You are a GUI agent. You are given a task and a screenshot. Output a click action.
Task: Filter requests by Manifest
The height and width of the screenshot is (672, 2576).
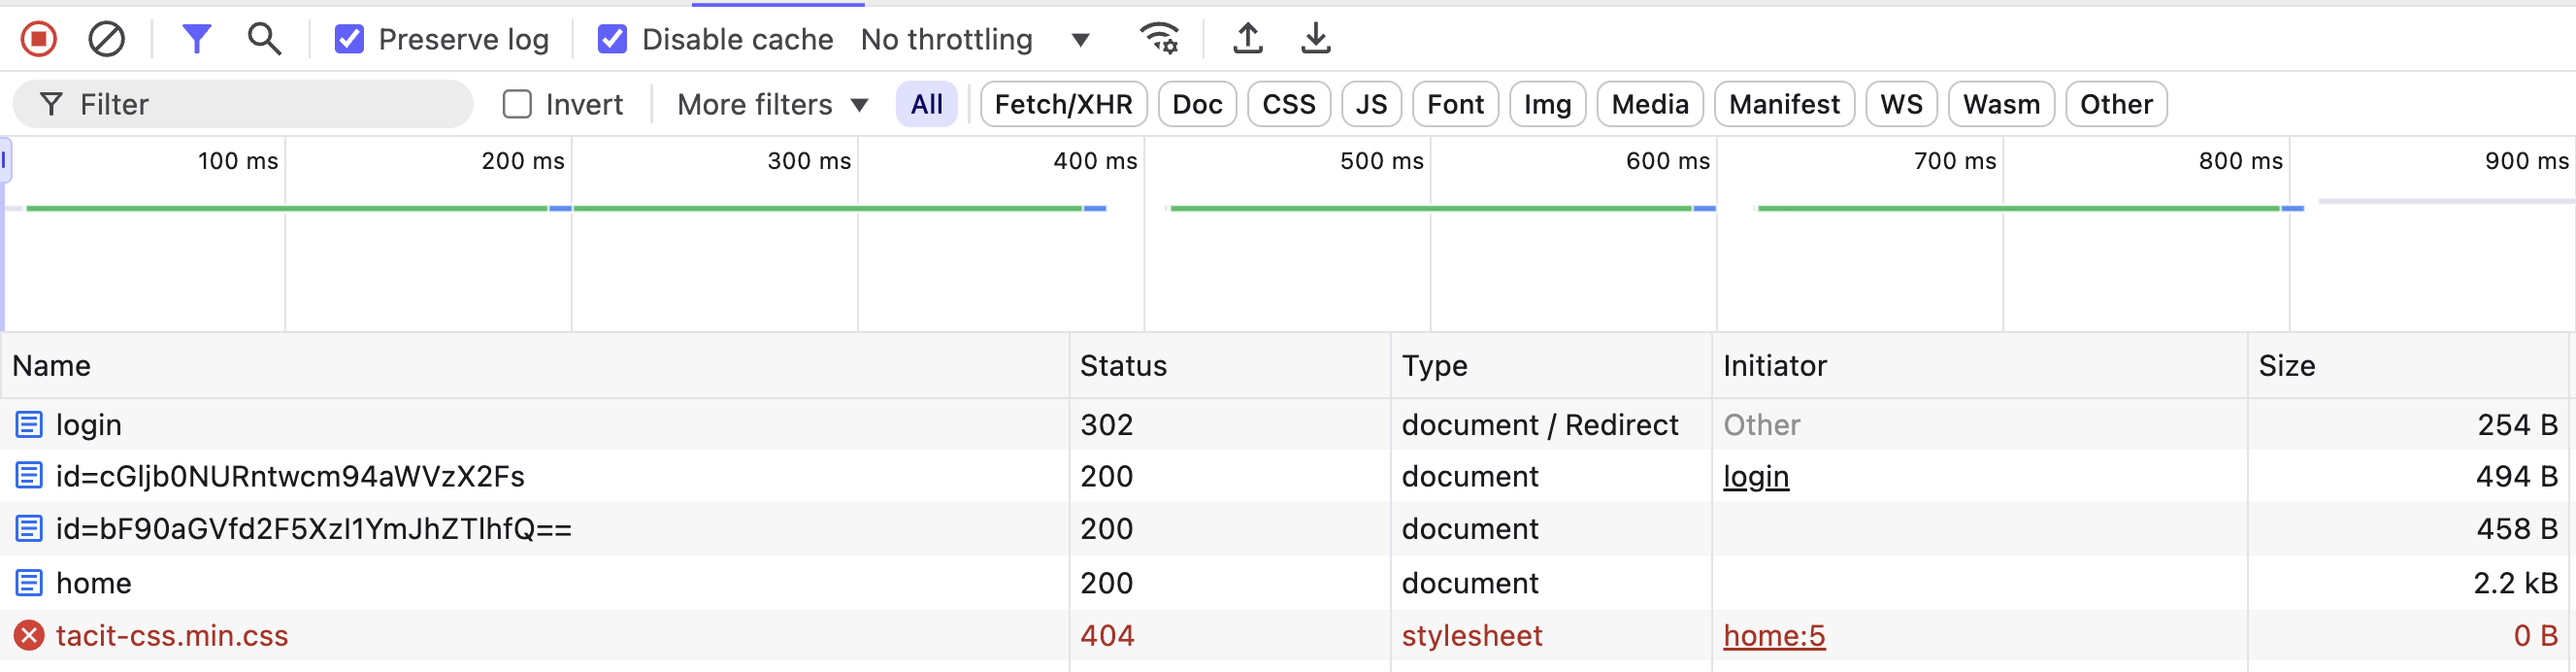tap(1784, 104)
